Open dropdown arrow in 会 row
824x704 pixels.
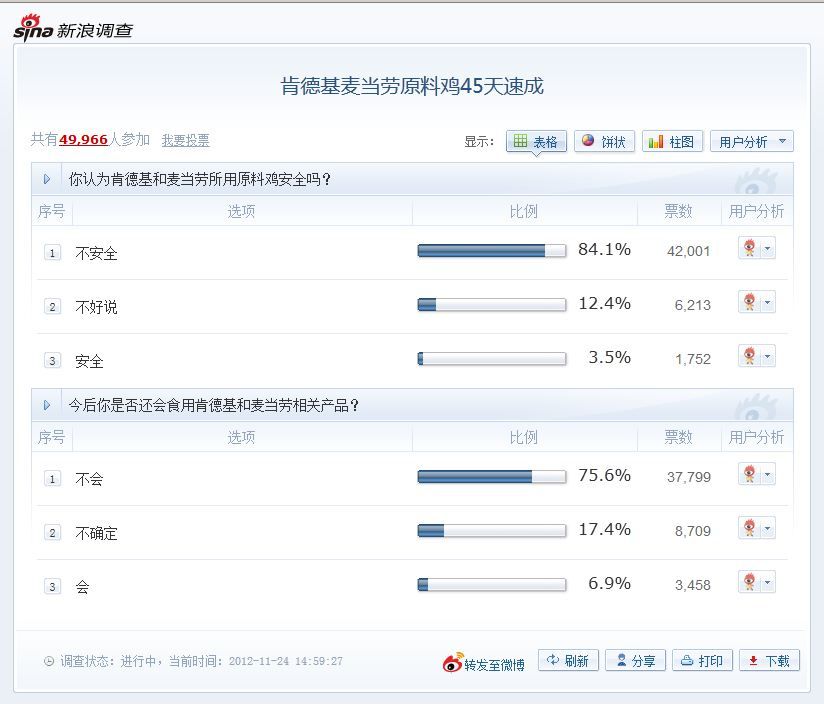[x=768, y=582]
